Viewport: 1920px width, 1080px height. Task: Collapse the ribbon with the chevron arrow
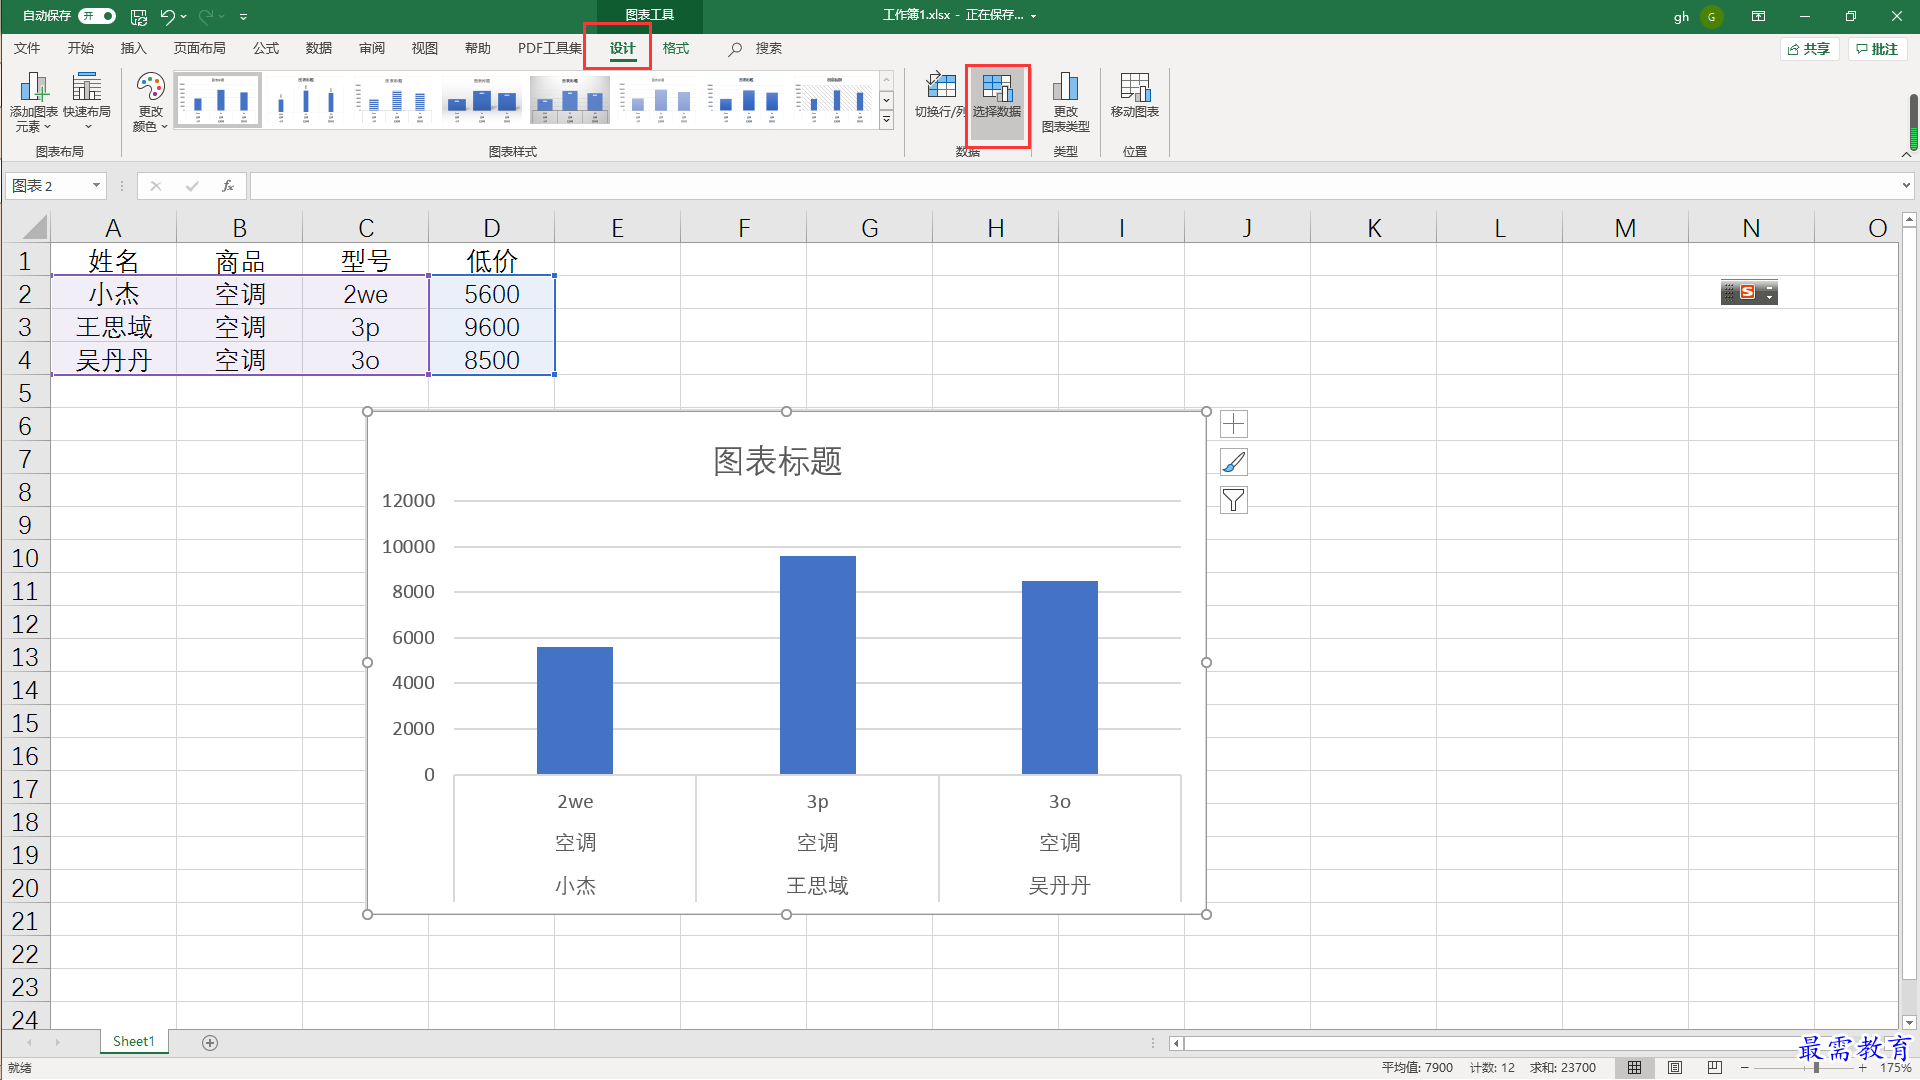pyautogui.click(x=1906, y=154)
